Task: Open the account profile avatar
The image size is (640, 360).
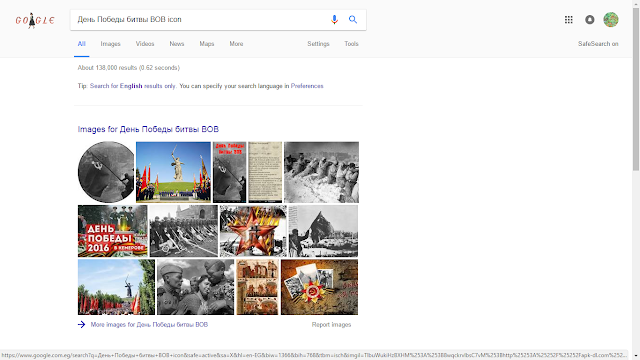Action: coord(611,20)
